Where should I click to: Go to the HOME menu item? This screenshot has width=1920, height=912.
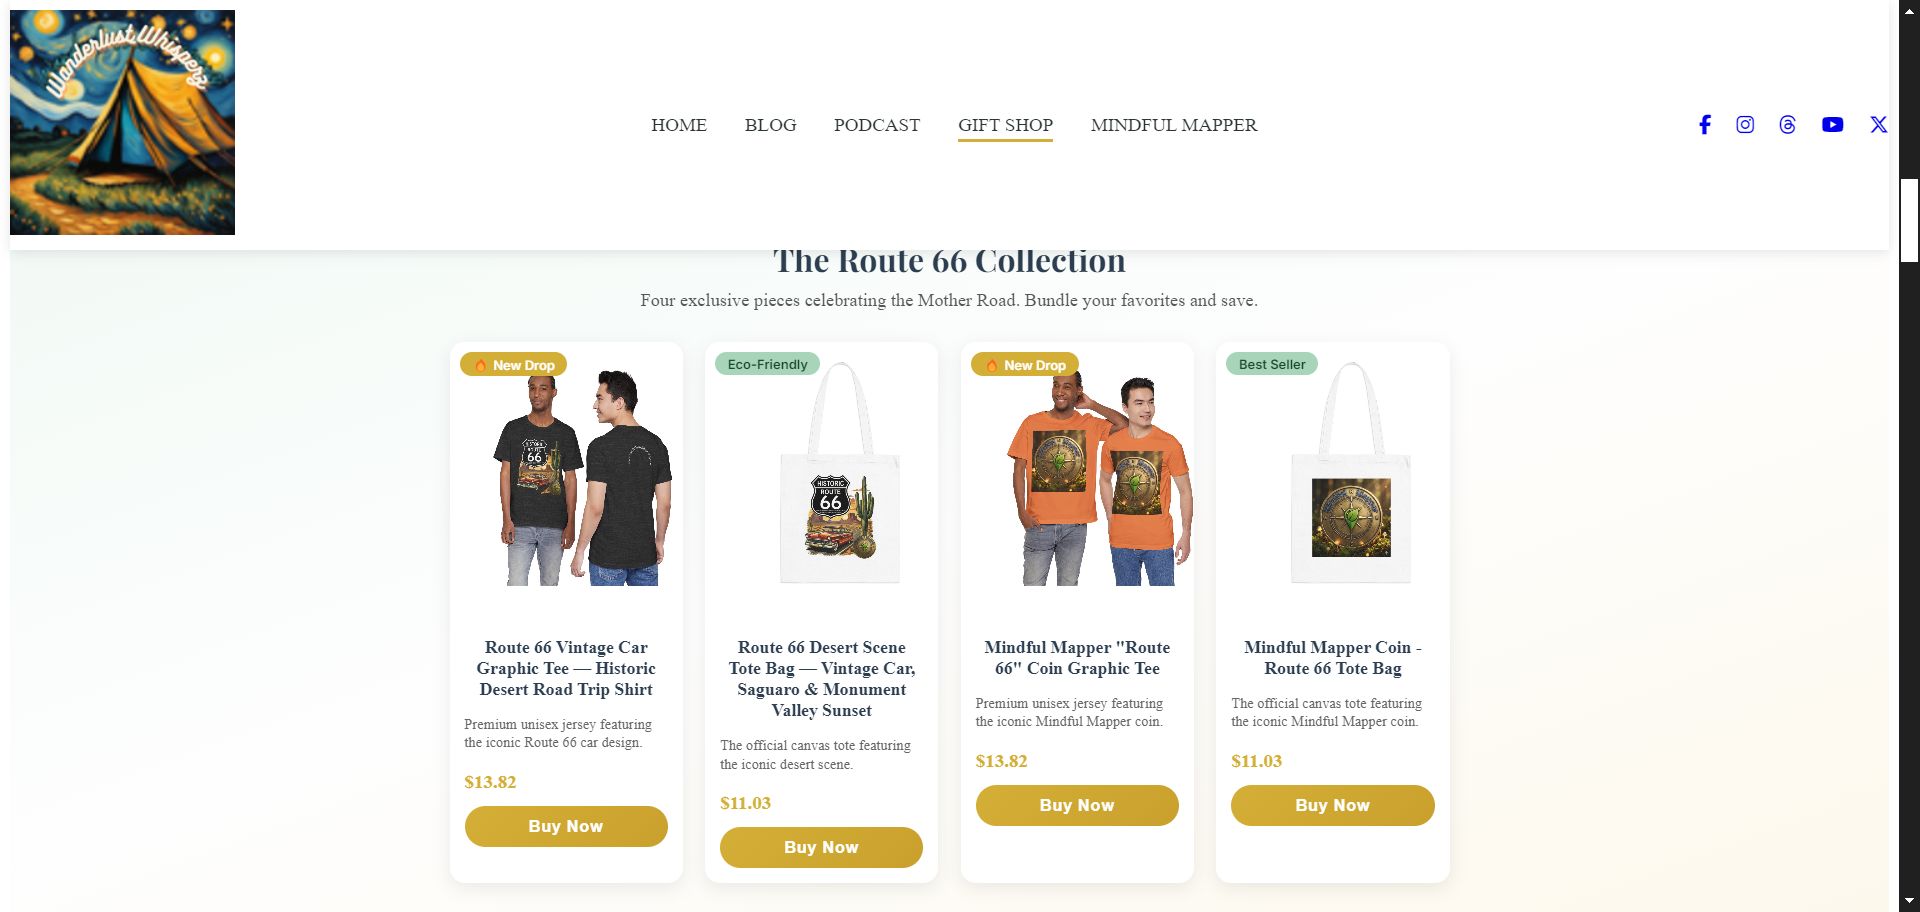[679, 125]
